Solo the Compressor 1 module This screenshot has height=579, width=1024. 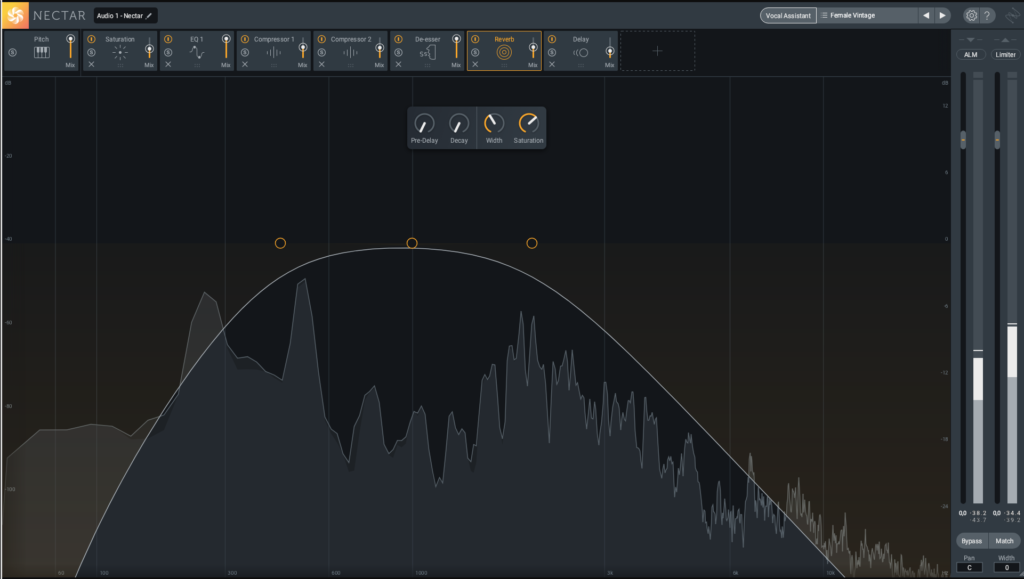coord(245,52)
